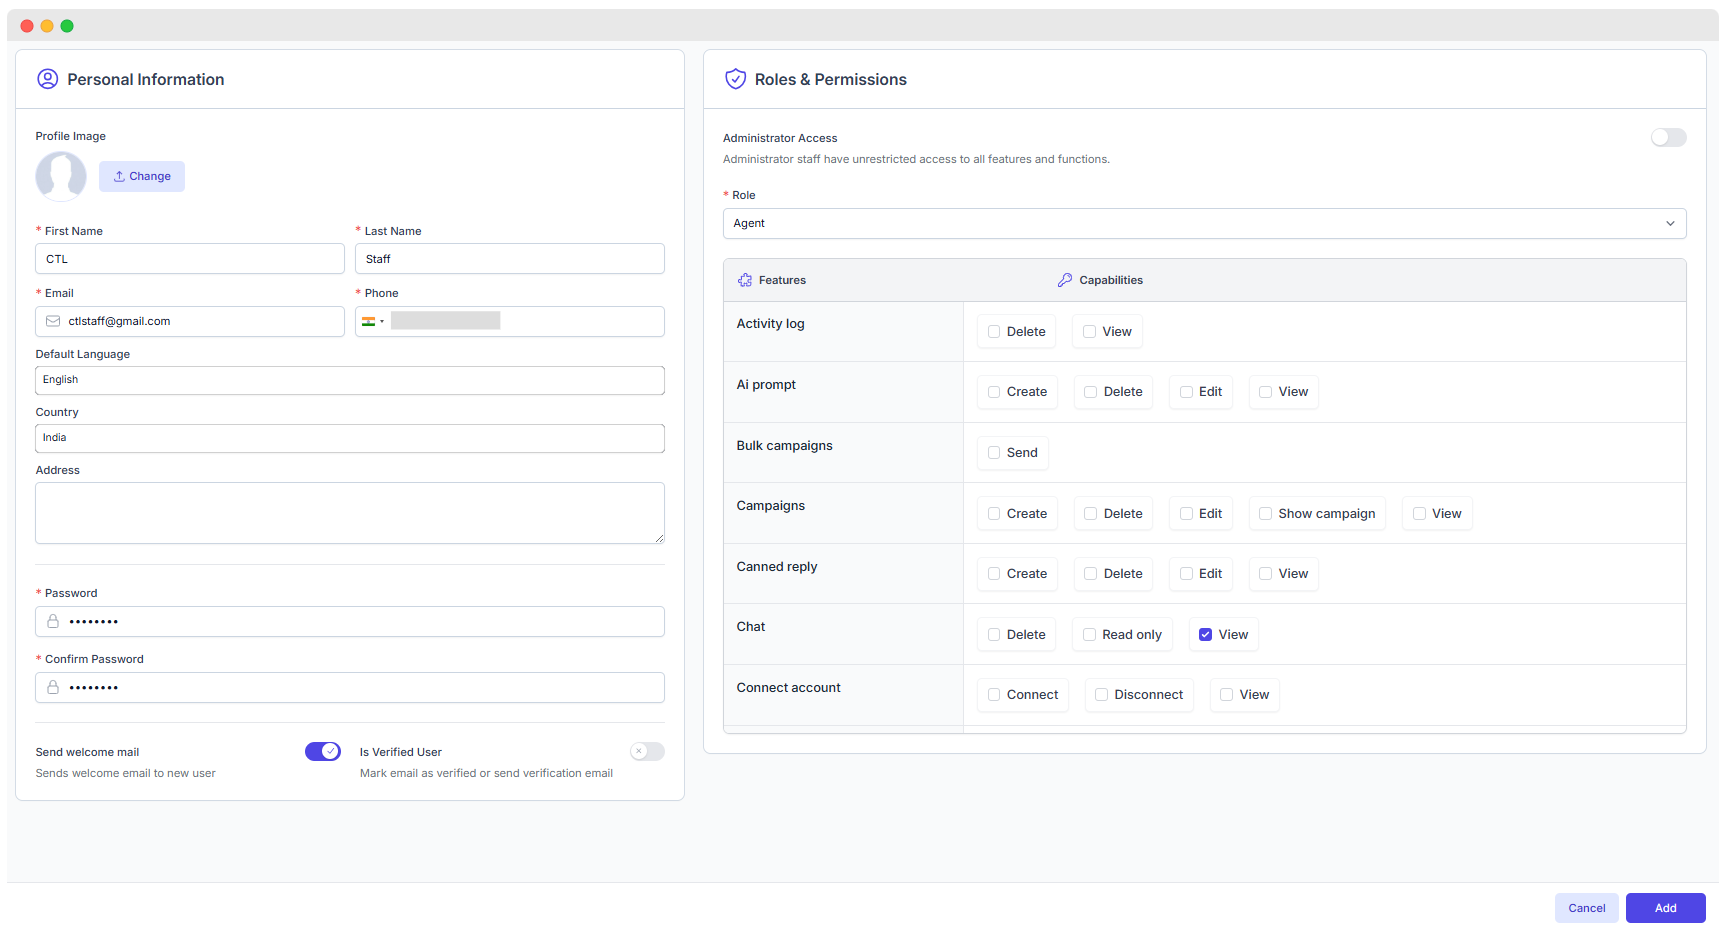Click the lock icon in Password field

click(53, 621)
